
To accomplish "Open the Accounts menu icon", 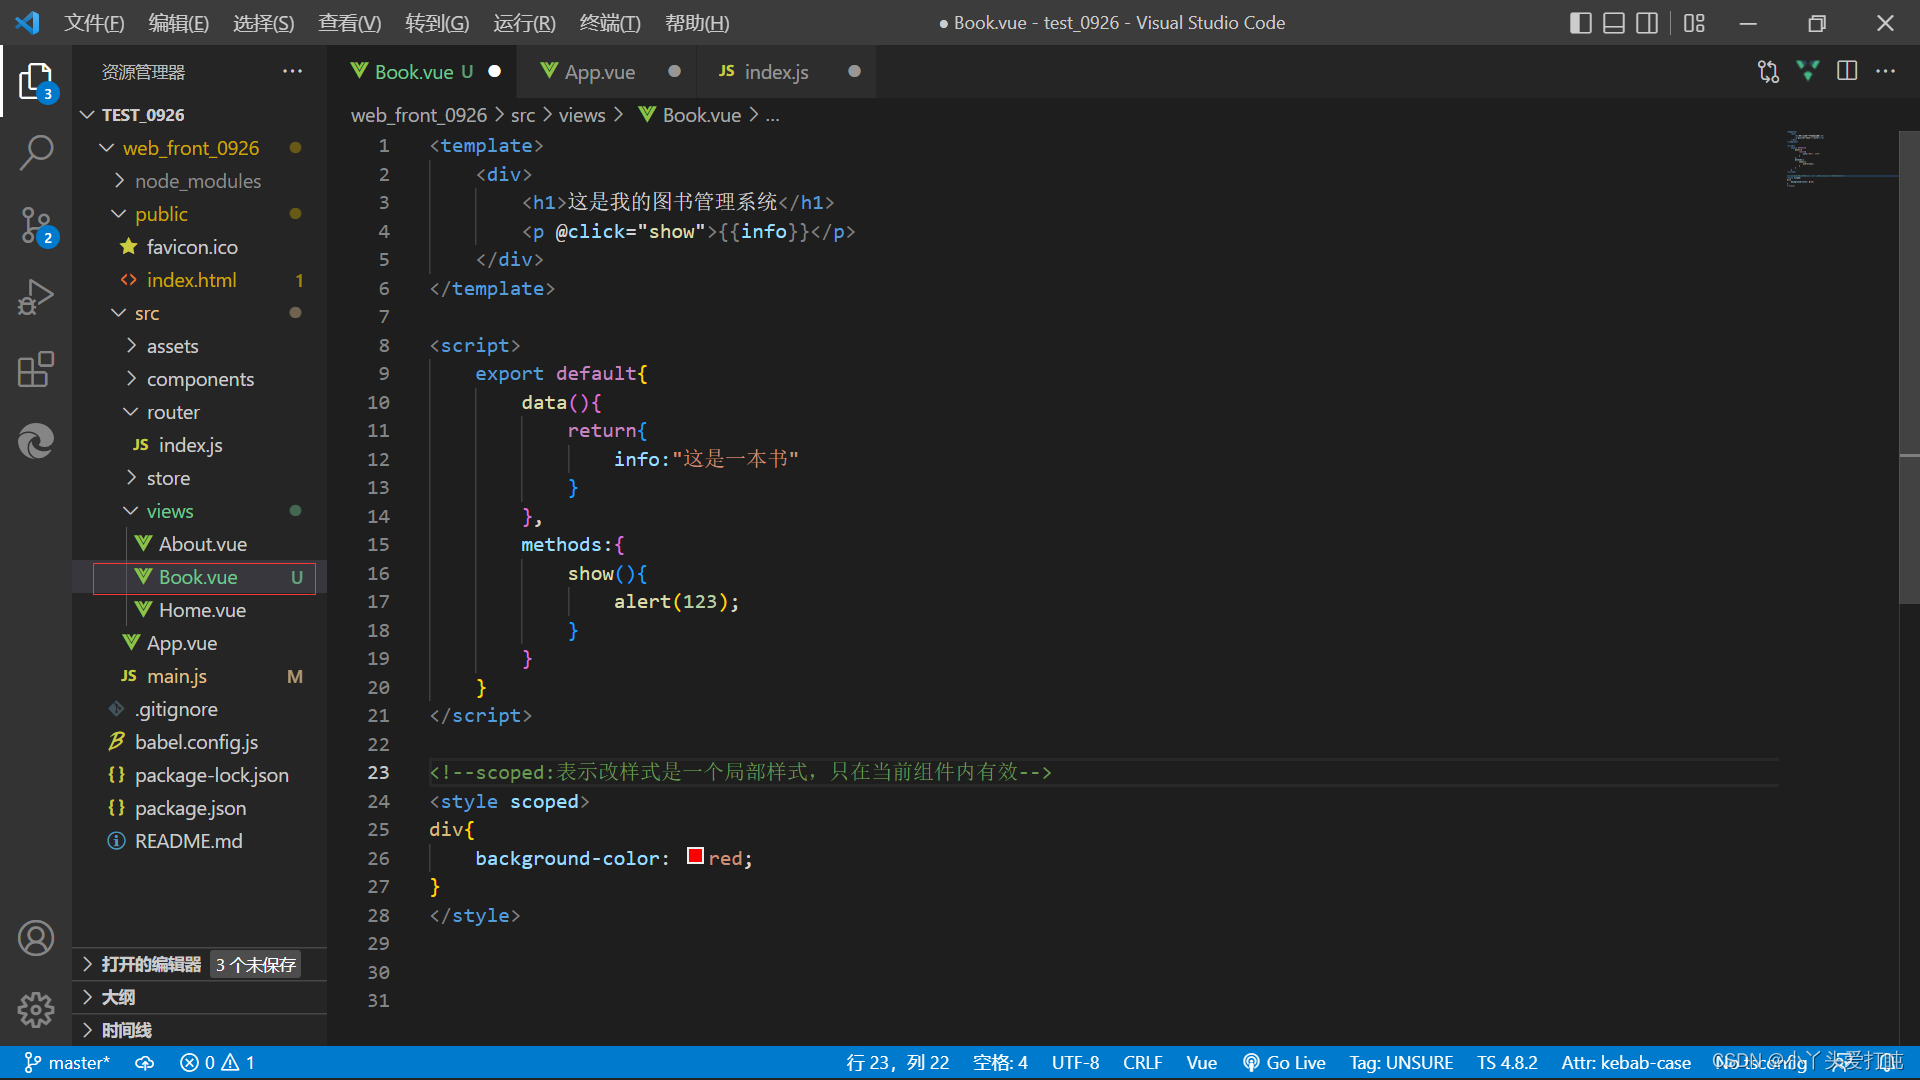I will [36, 938].
